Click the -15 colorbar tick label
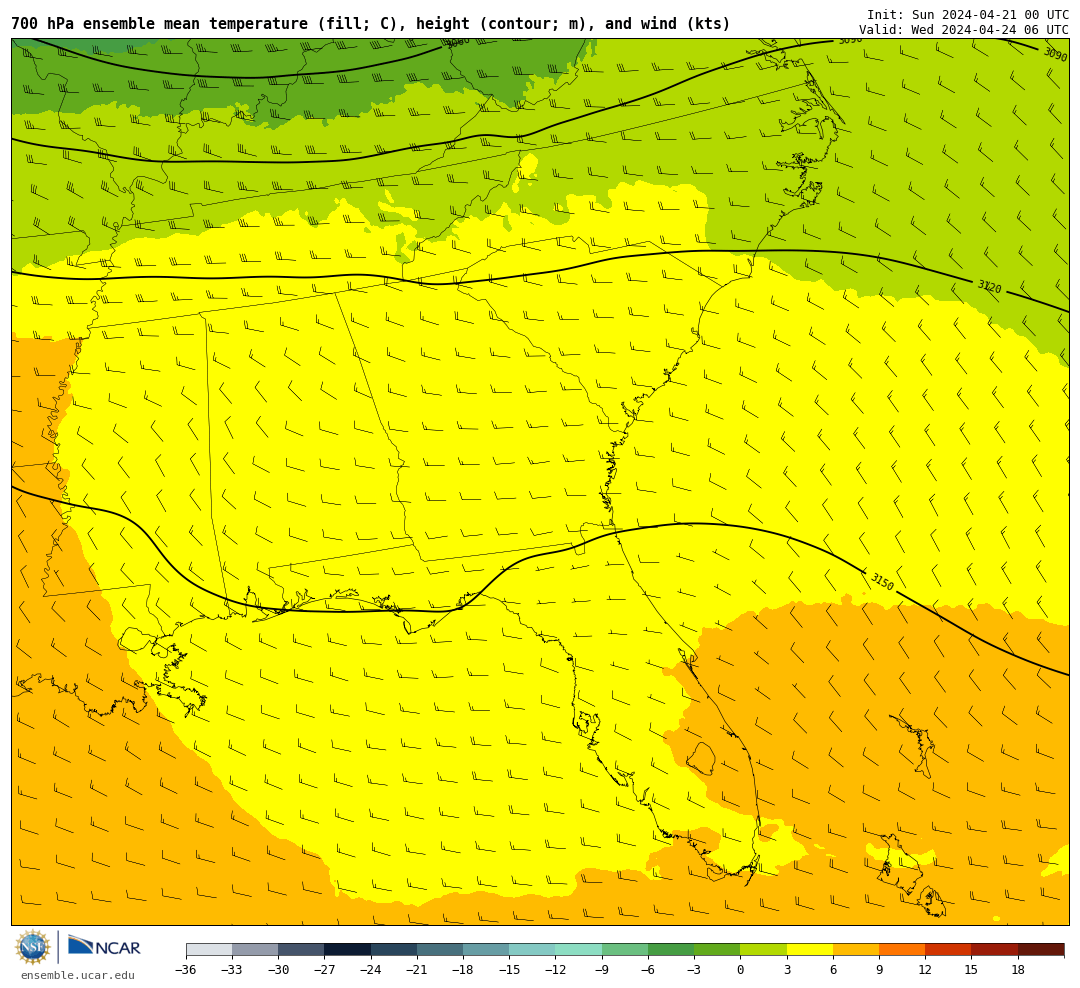Viewport: 1080px width, 988px height. tap(509, 970)
